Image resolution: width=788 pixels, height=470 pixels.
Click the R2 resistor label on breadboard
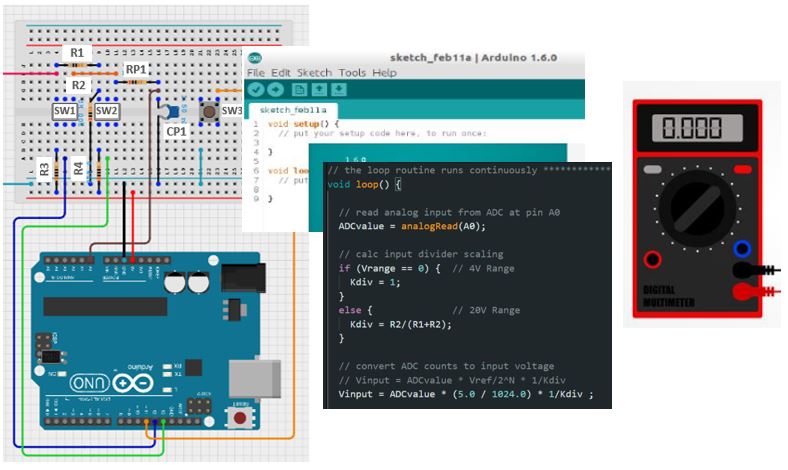(x=78, y=85)
